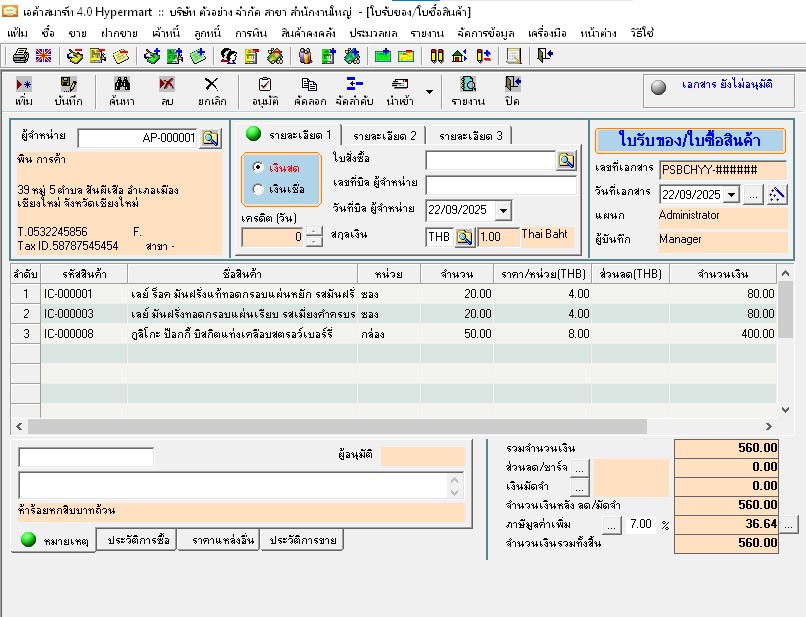Click the ใบสั่งซื้อ purchase order input field
This screenshot has height=617, width=806.
(x=489, y=160)
